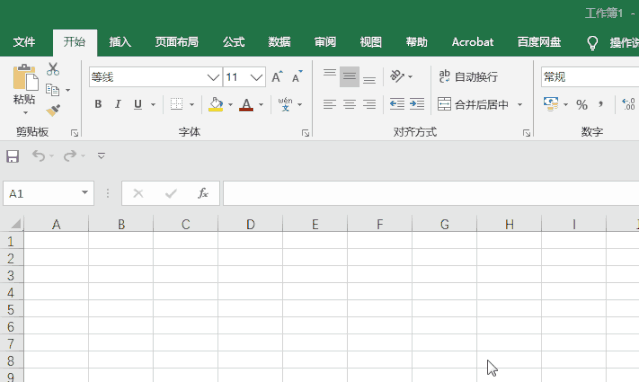Open the 百度网盘 tab
This screenshot has width=639, height=382.
[539, 42]
